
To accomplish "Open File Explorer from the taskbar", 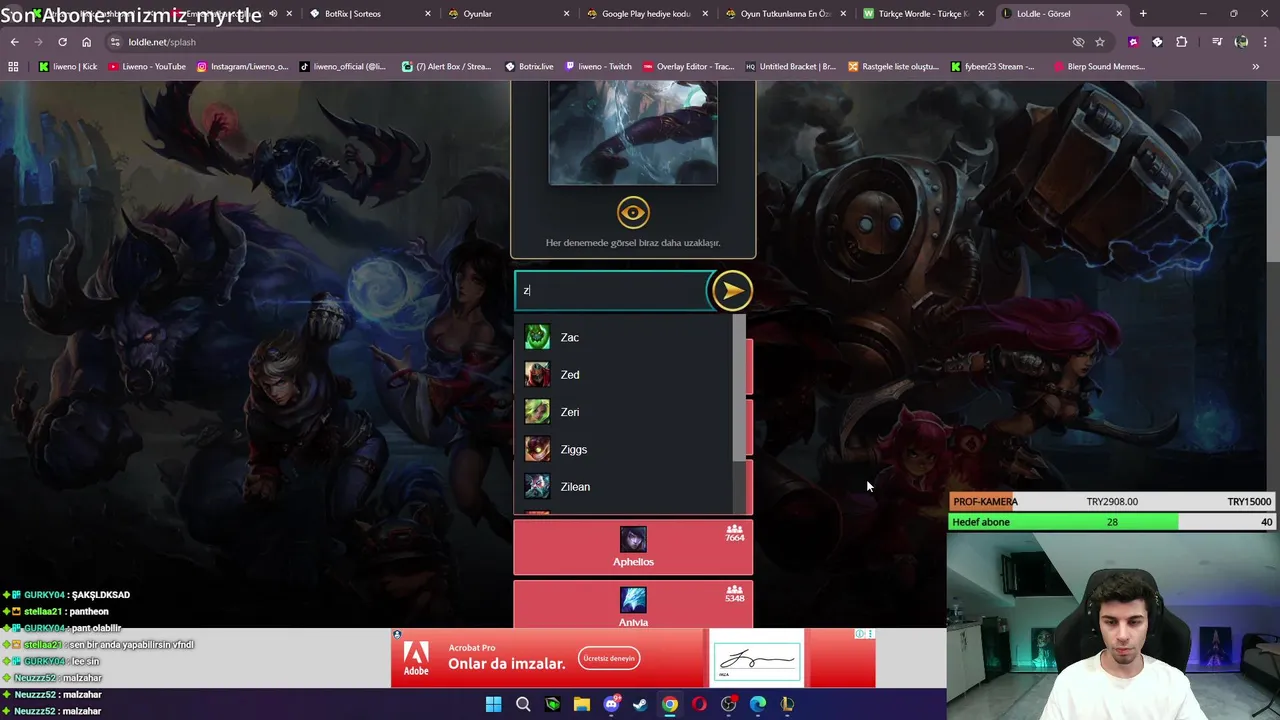I will tap(581, 704).
